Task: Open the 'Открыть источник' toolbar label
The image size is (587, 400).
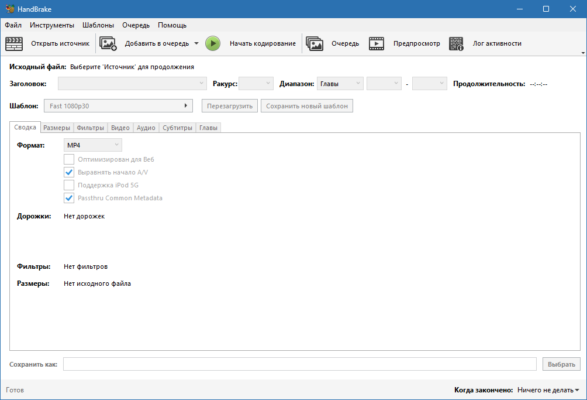Action: click(60, 43)
